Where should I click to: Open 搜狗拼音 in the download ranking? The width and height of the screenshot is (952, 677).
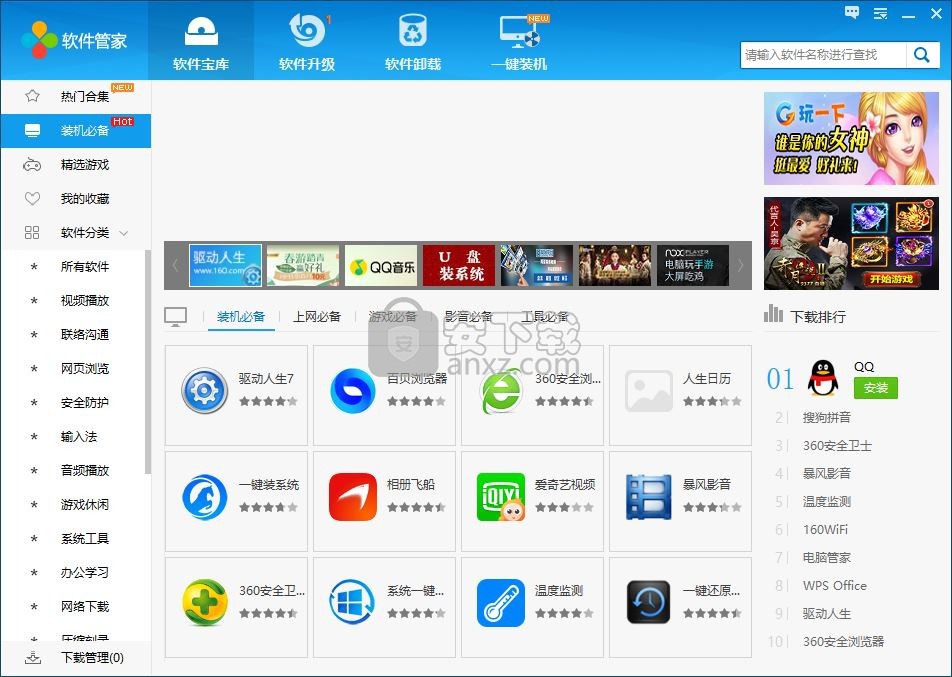coord(827,417)
